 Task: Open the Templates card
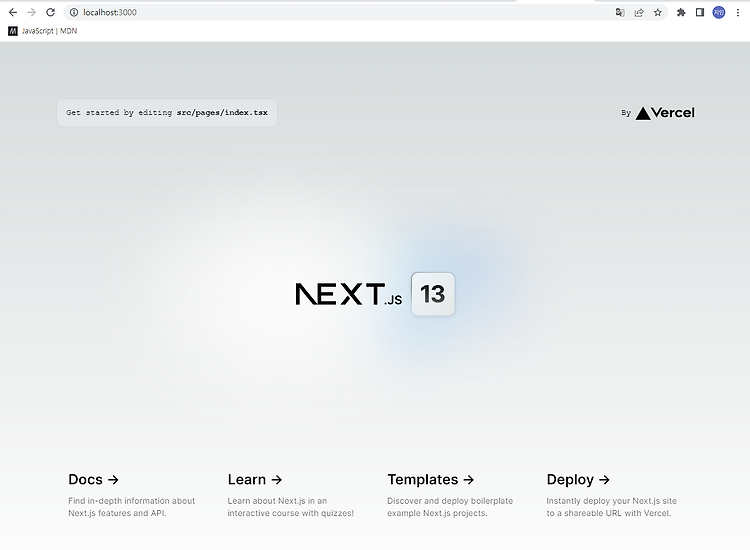coord(451,495)
